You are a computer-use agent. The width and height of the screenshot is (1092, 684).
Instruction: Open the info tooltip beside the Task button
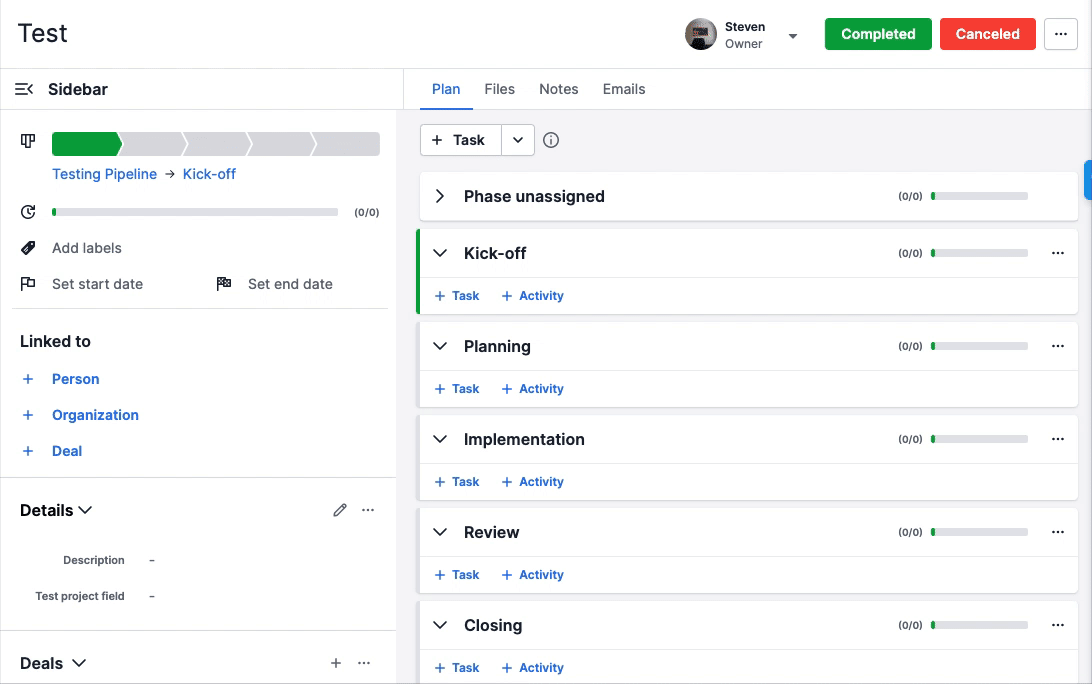coord(551,140)
